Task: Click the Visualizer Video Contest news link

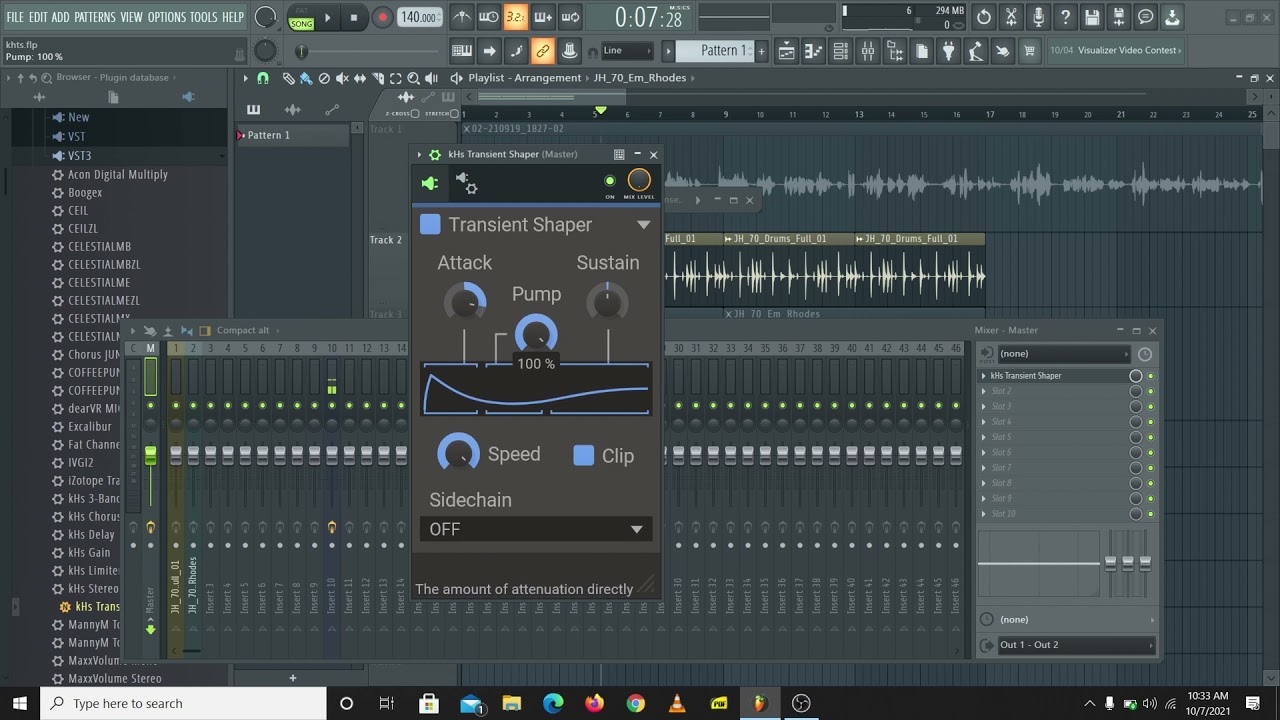Action: 1114,50
